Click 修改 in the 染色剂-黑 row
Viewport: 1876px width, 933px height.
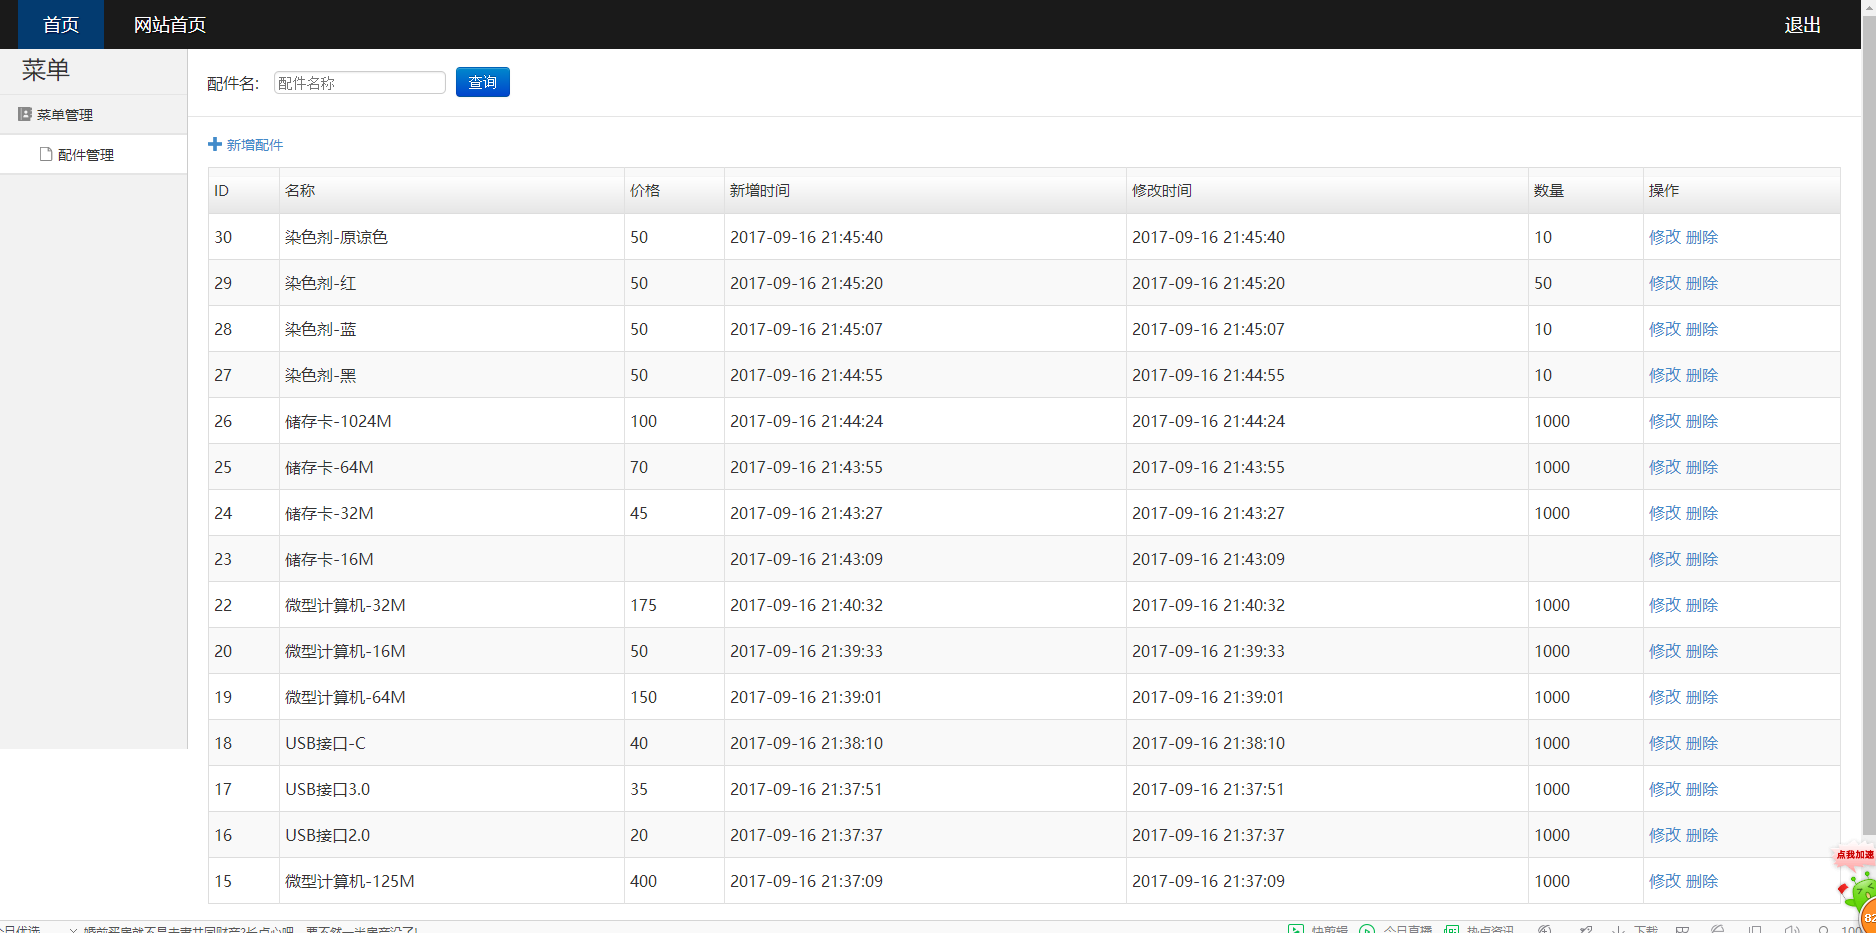point(1665,375)
